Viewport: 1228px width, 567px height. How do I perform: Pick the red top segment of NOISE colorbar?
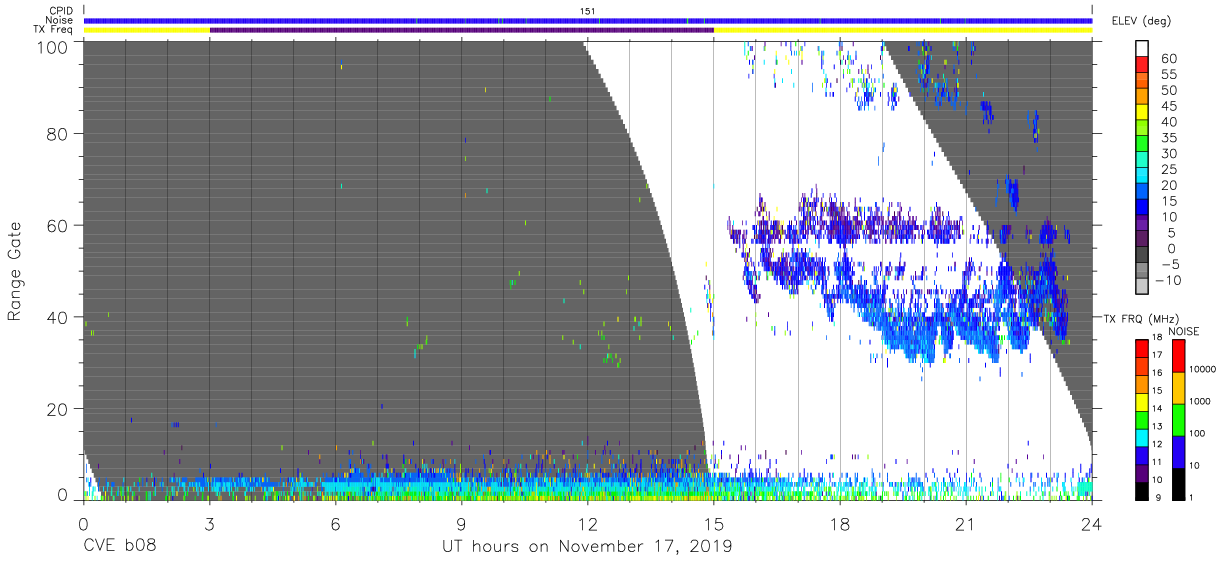click(x=1178, y=356)
